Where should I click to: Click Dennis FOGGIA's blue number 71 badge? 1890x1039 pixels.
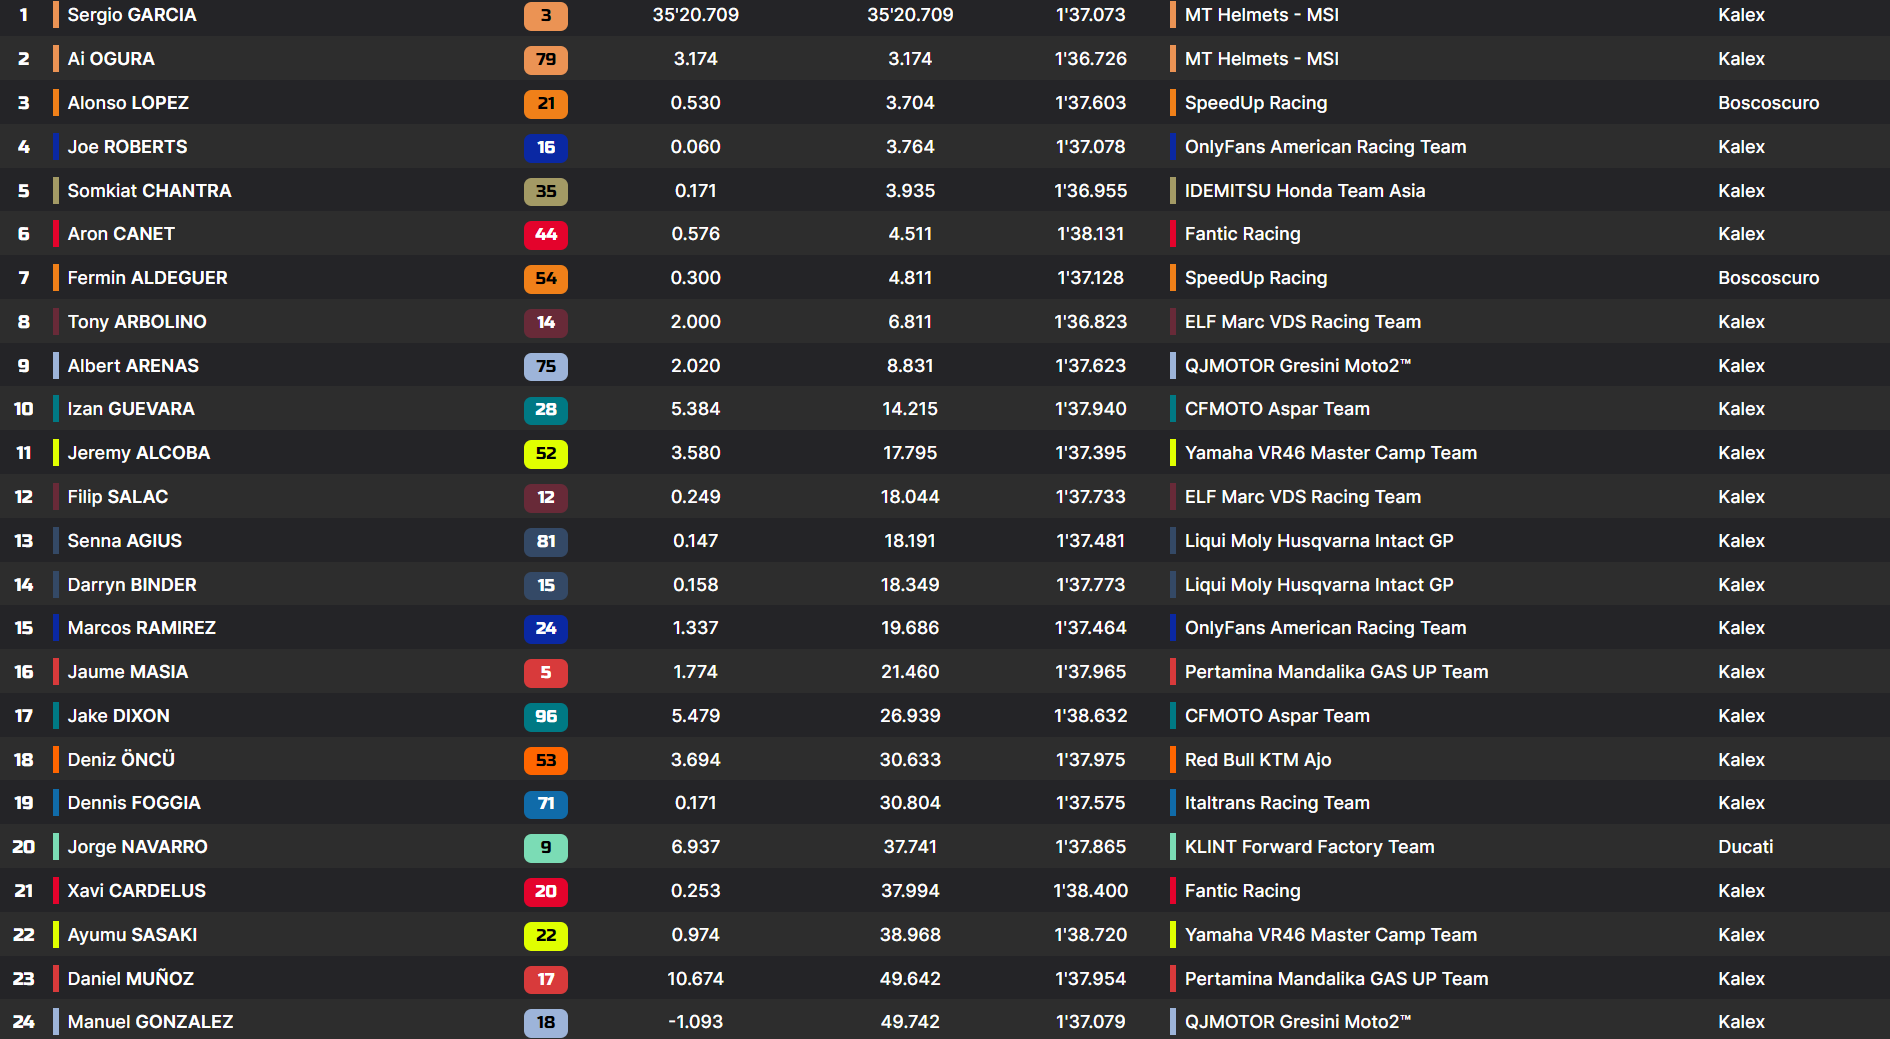coord(545,804)
